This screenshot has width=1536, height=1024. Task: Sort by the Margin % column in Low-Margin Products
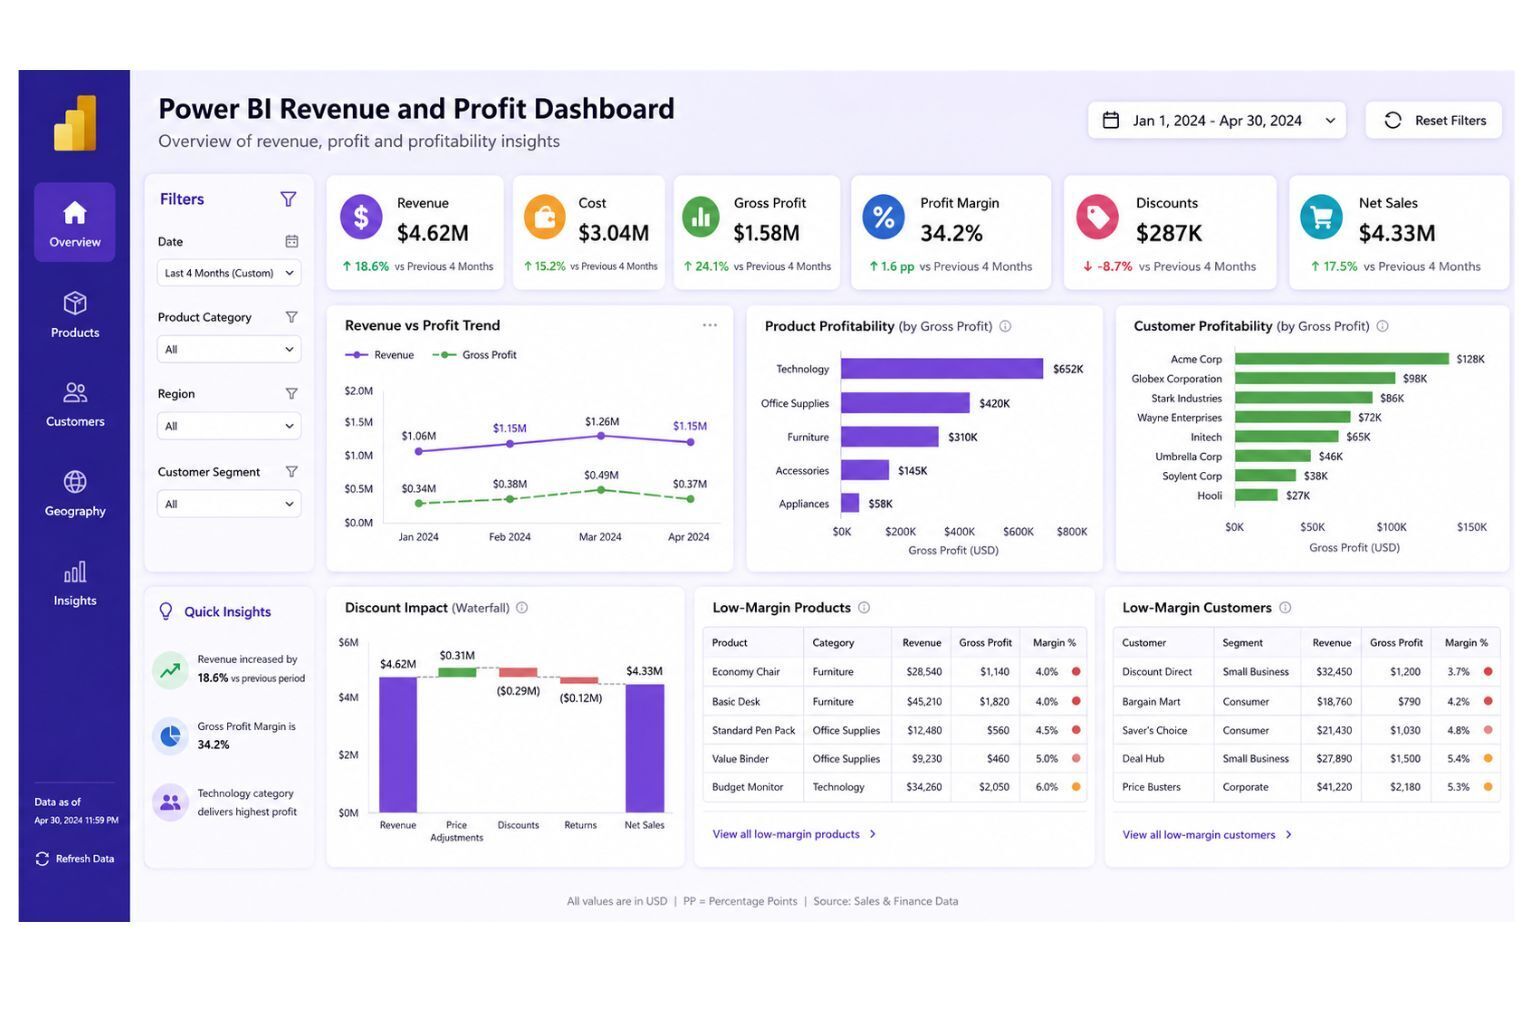(x=1054, y=643)
